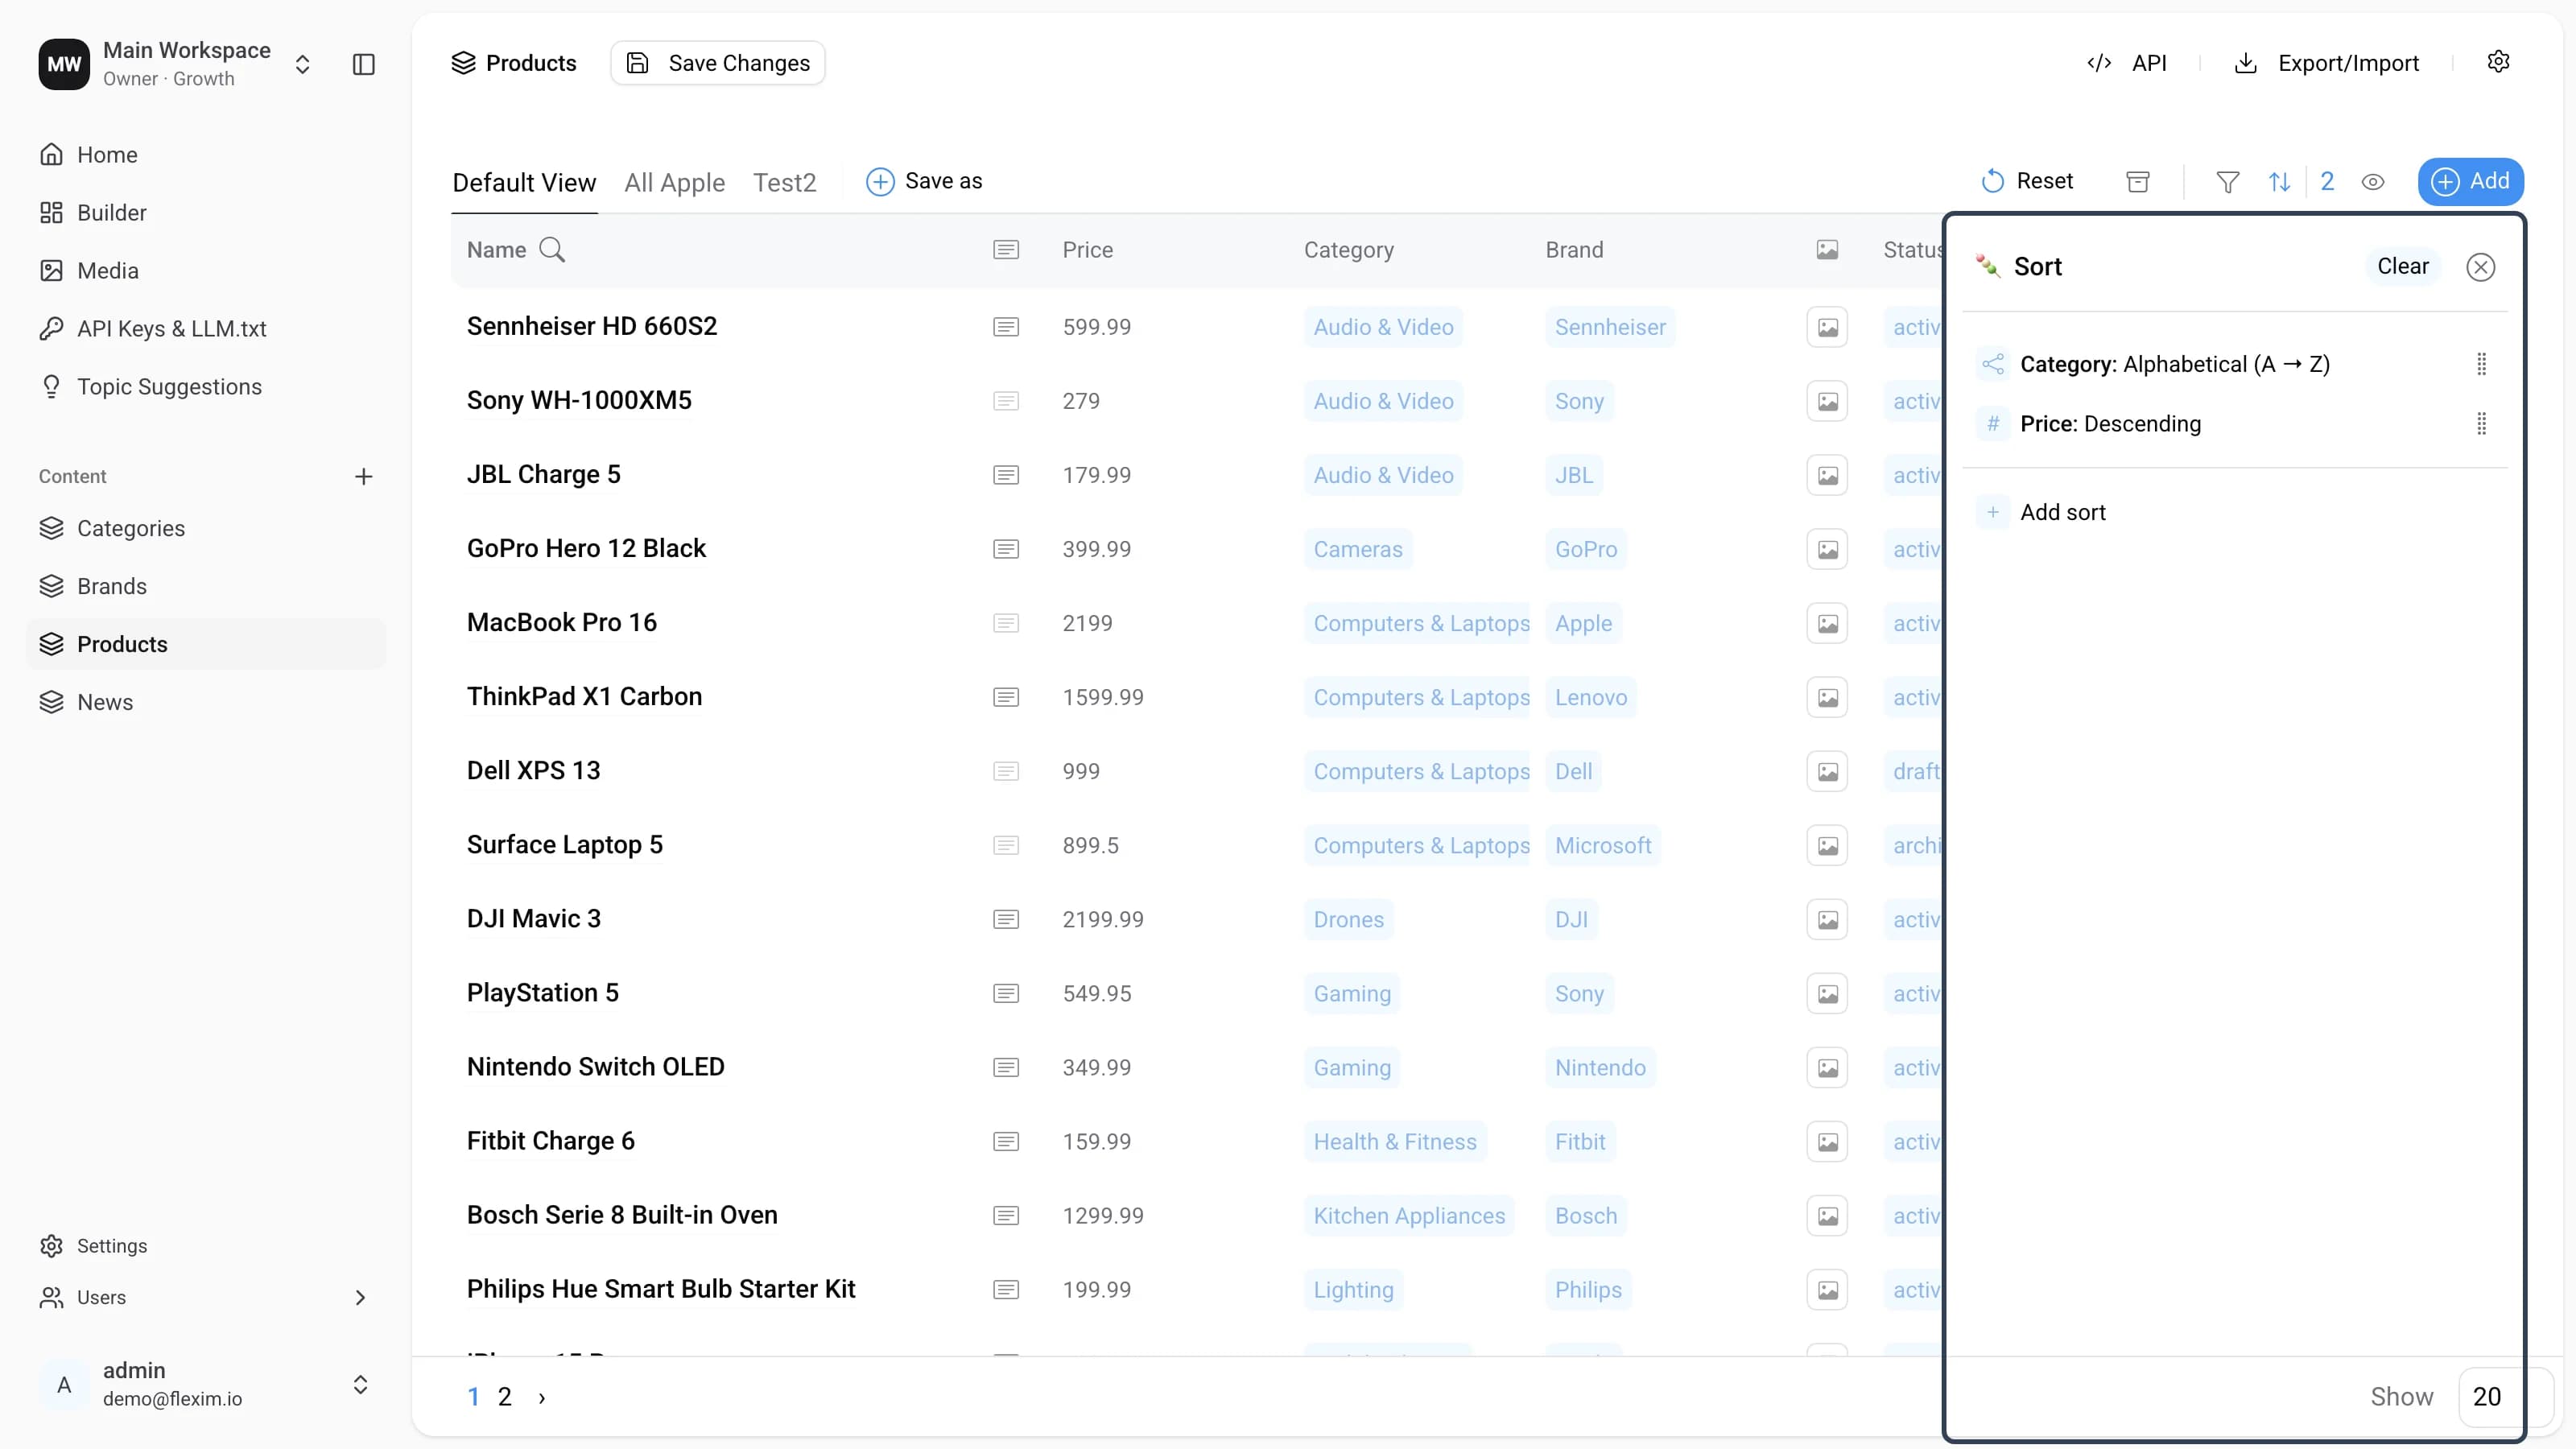Open the Sennheiser HD 660S2 product
Screen dimensions: 2576x1449
click(592, 326)
